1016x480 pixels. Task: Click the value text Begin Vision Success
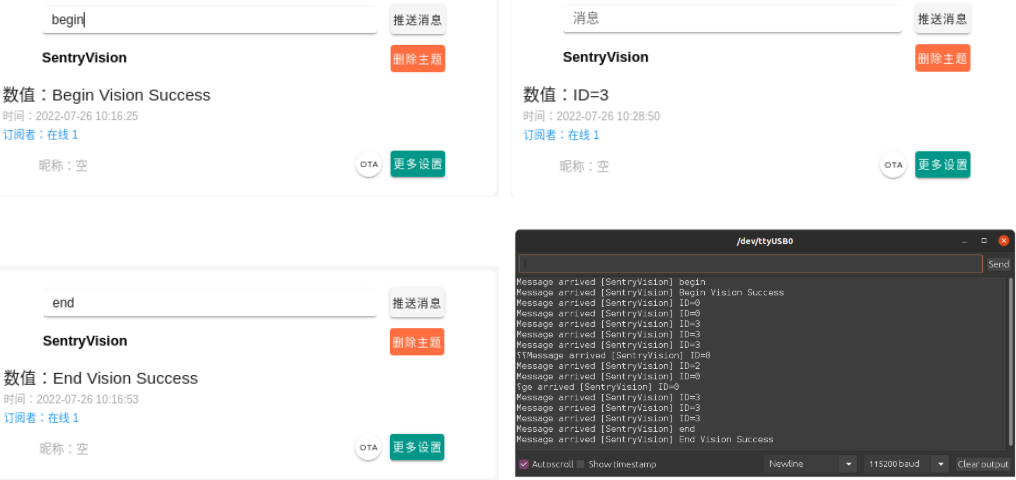[x=131, y=95]
